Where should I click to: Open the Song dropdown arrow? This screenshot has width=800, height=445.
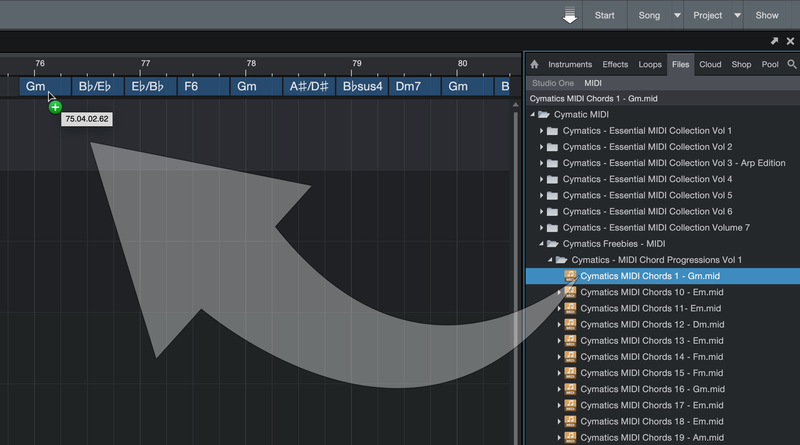[x=677, y=15]
